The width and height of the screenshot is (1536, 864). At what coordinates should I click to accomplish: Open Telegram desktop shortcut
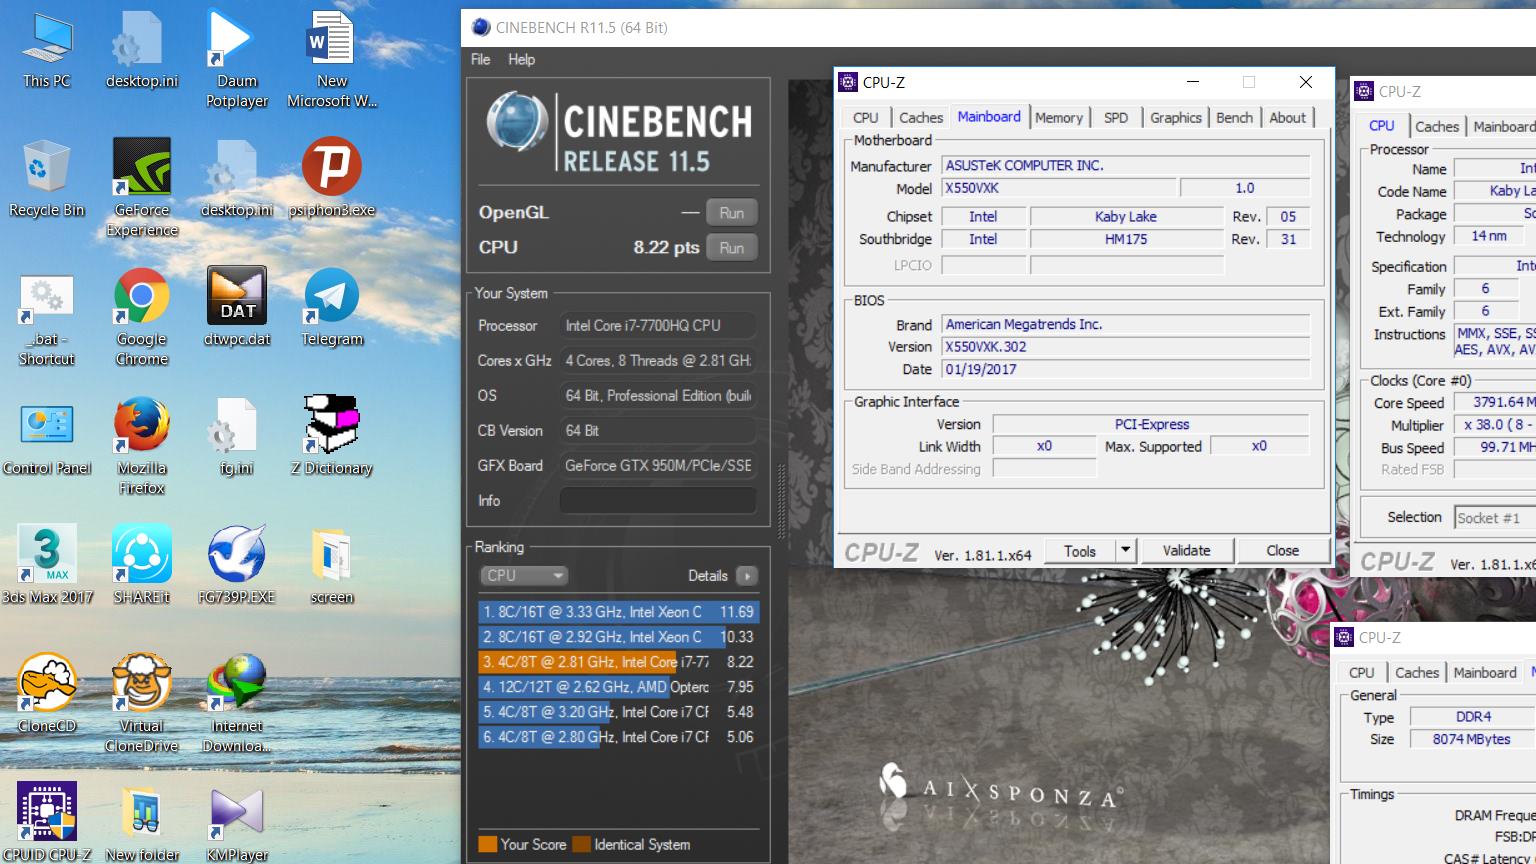coord(332,308)
